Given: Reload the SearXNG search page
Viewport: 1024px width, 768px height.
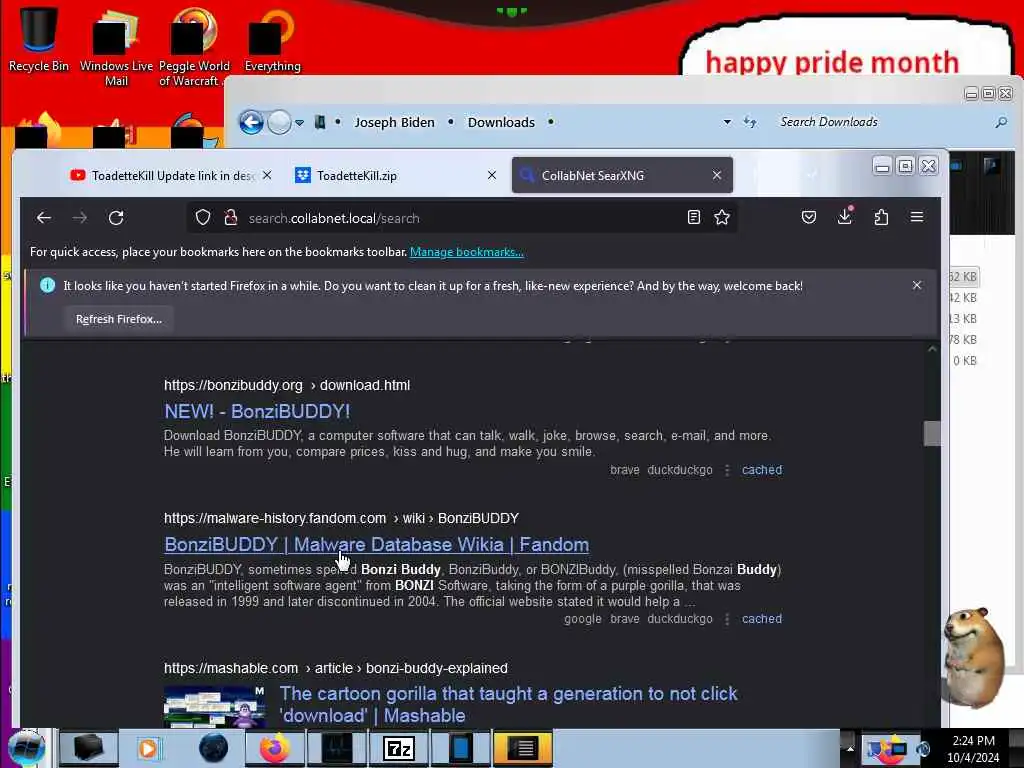Looking at the screenshot, I should tap(116, 217).
